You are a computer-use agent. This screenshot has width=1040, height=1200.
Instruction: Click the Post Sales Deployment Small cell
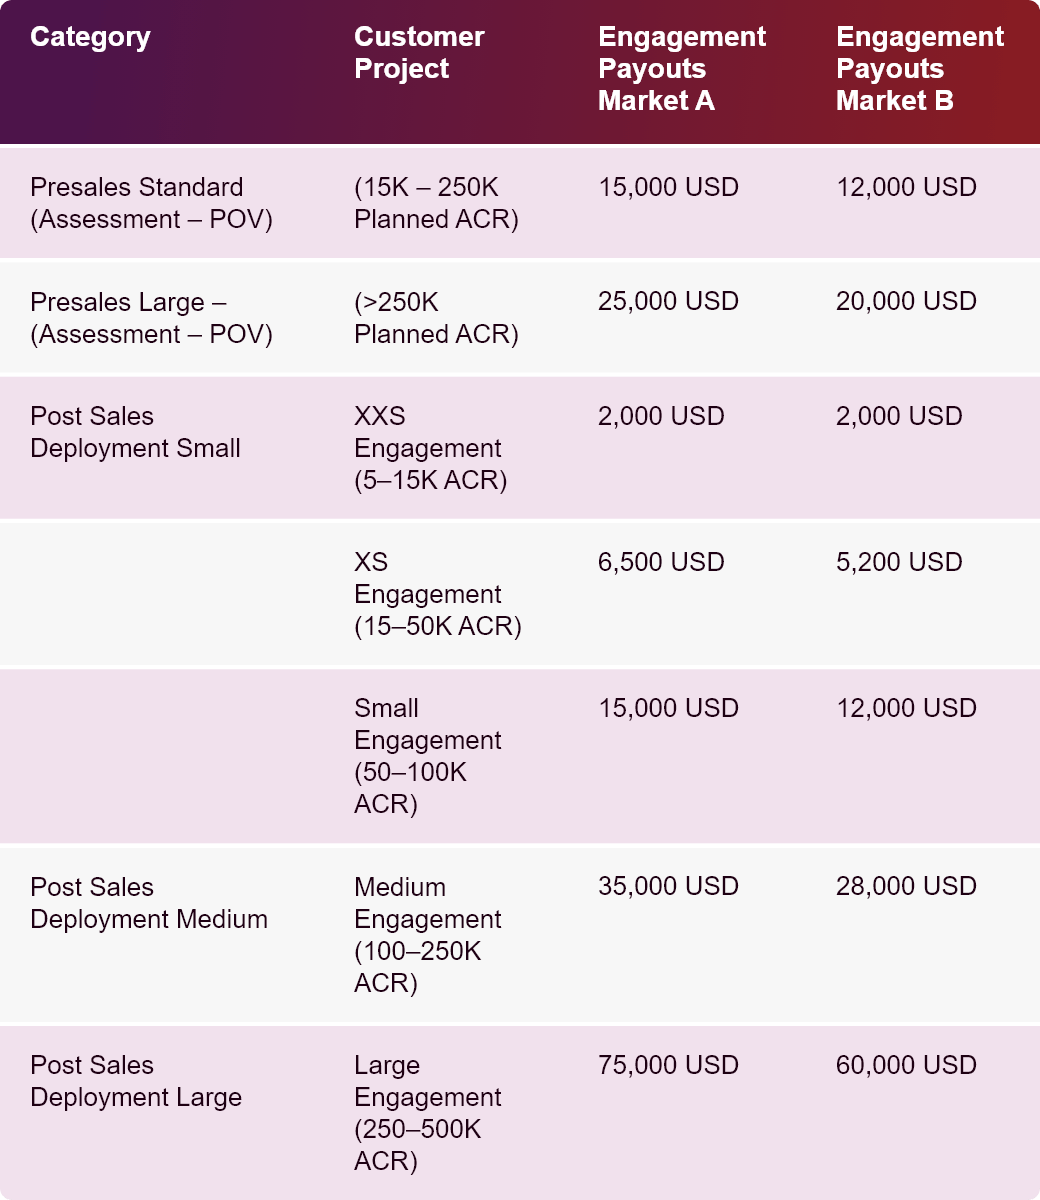(x=135, y=432)
